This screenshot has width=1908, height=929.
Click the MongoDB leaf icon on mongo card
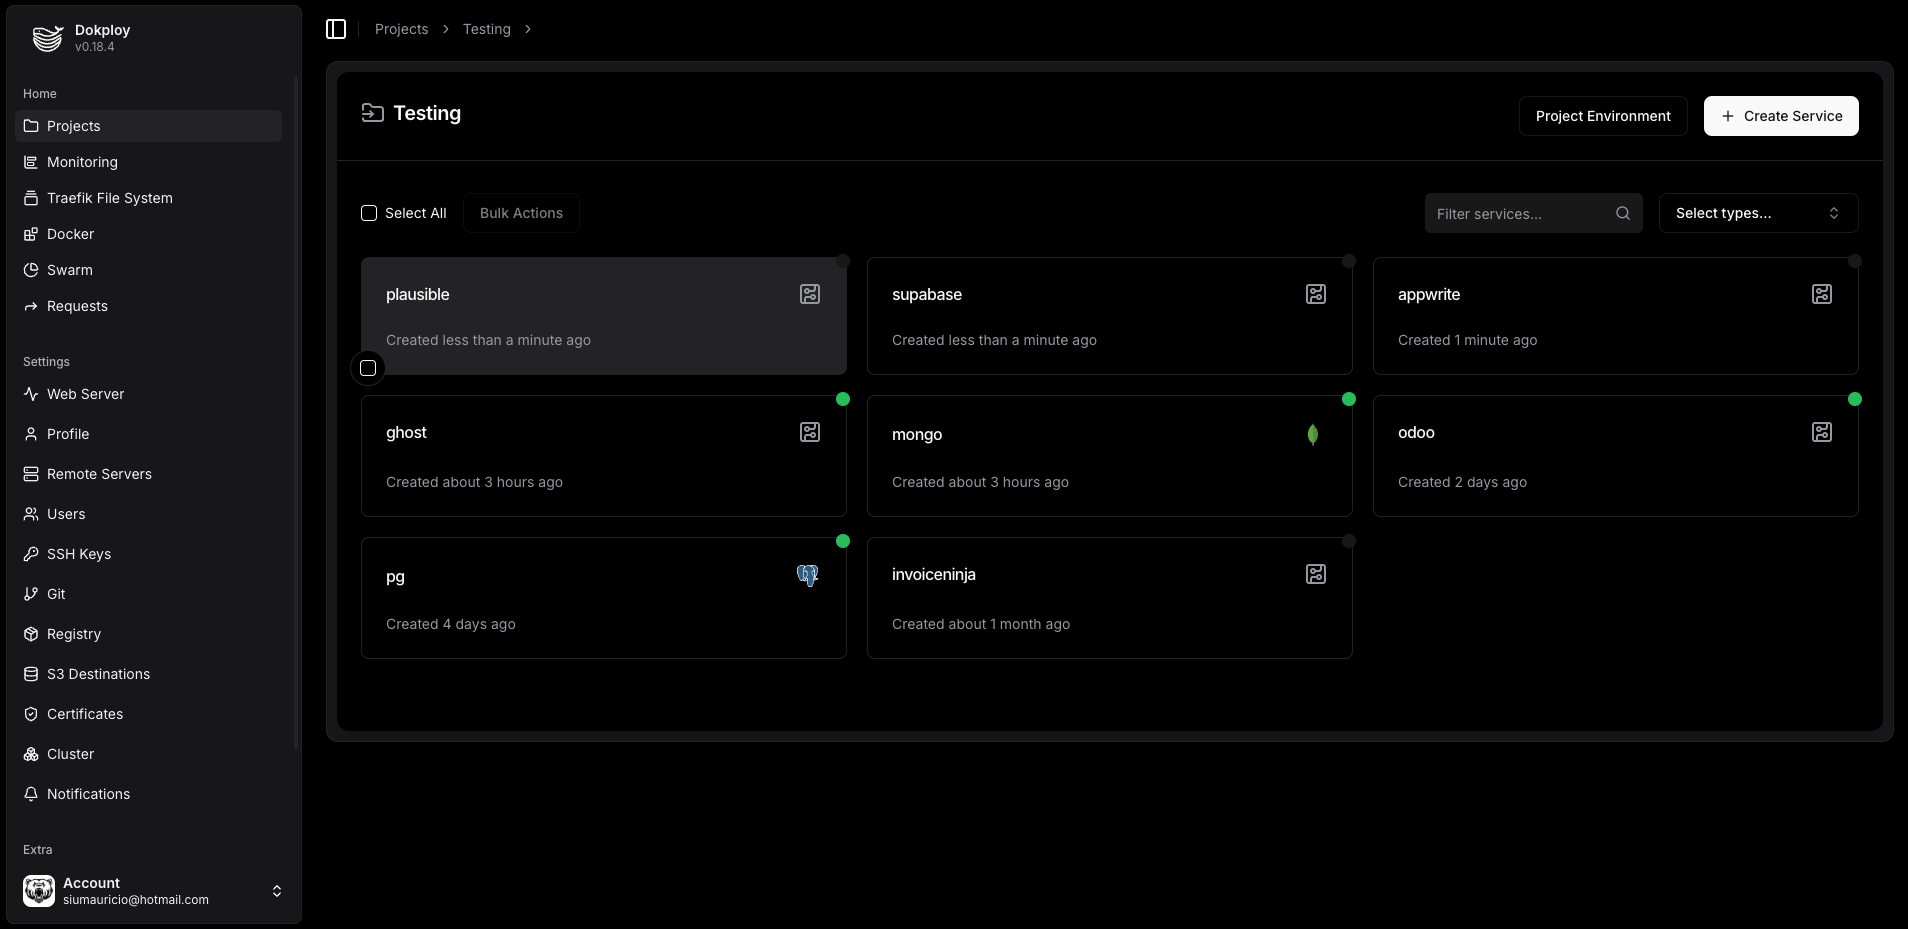pyautogui.click(x=1310, y=434)
